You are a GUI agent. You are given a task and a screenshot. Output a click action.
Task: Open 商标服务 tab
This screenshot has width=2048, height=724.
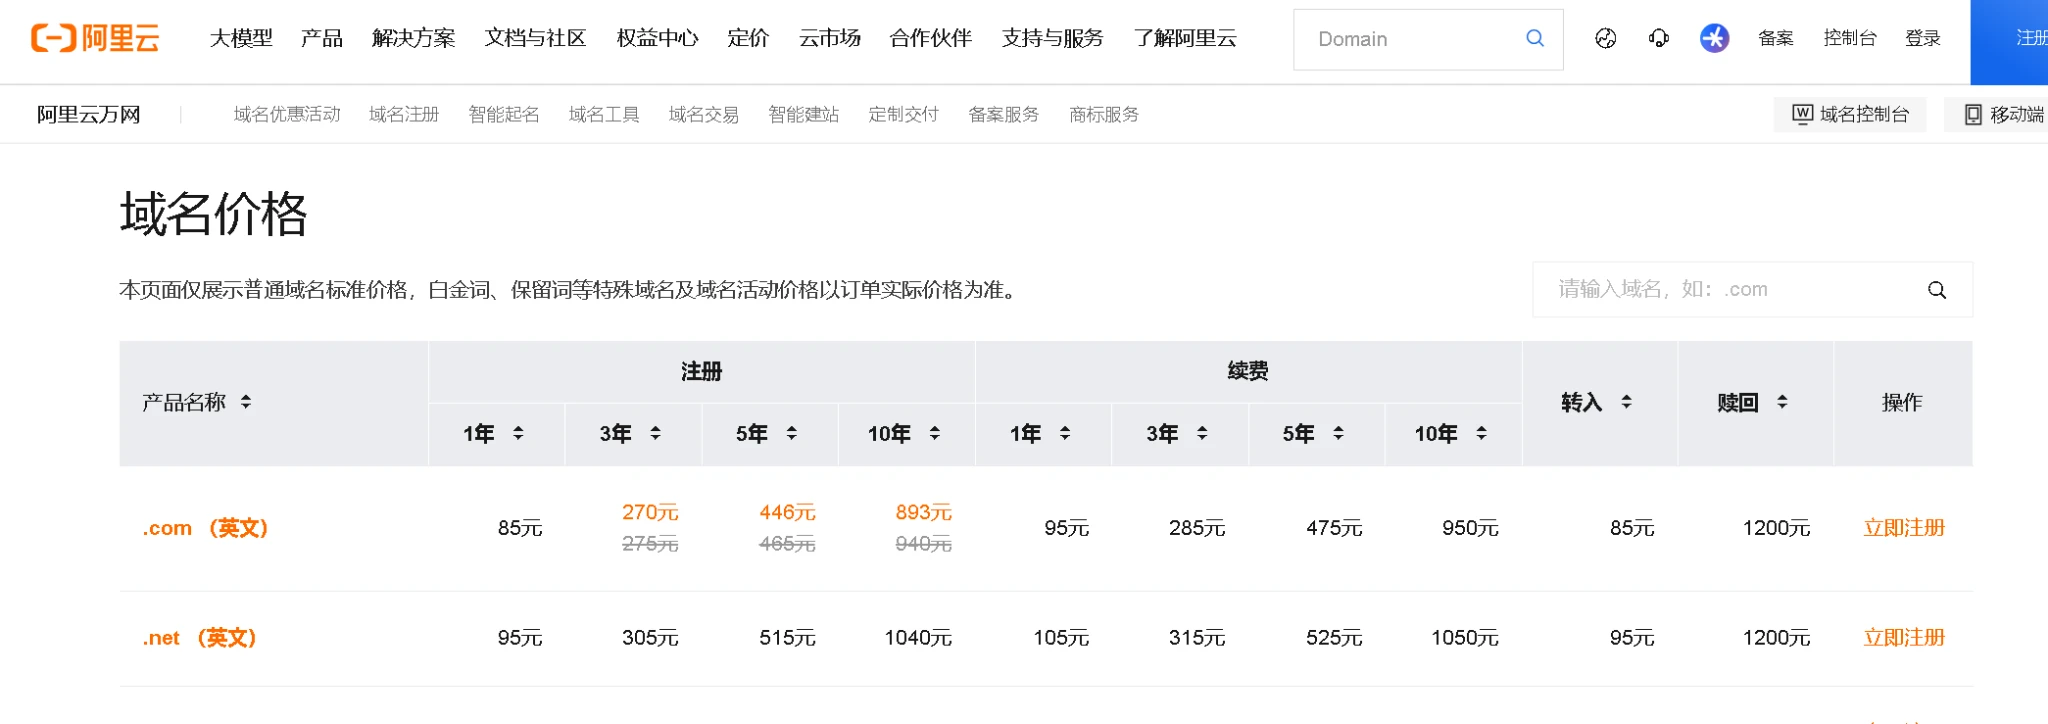[x=1104, y=115]
